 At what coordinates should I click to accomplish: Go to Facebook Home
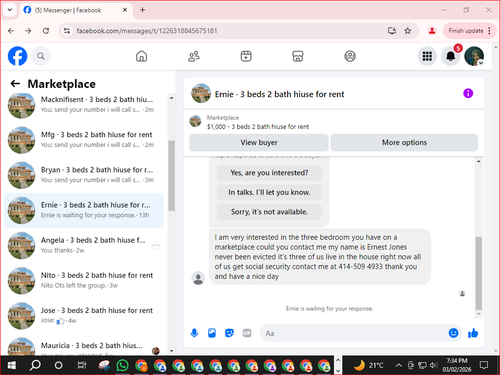coord(141,56)
